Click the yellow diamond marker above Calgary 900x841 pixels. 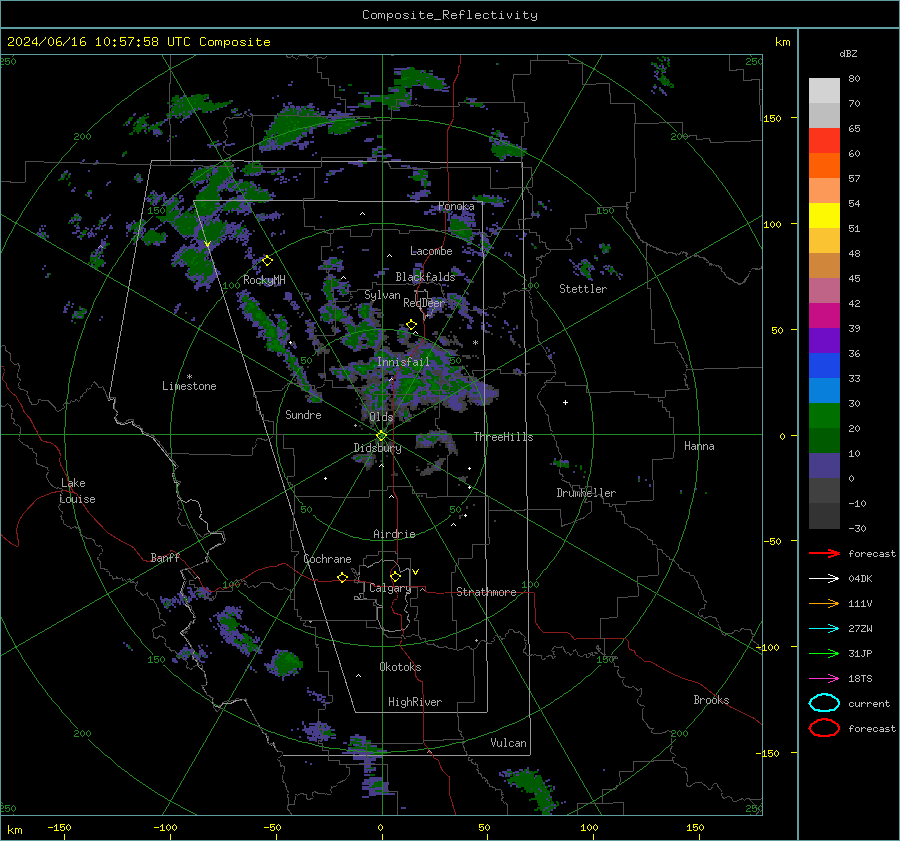point(395,576)
